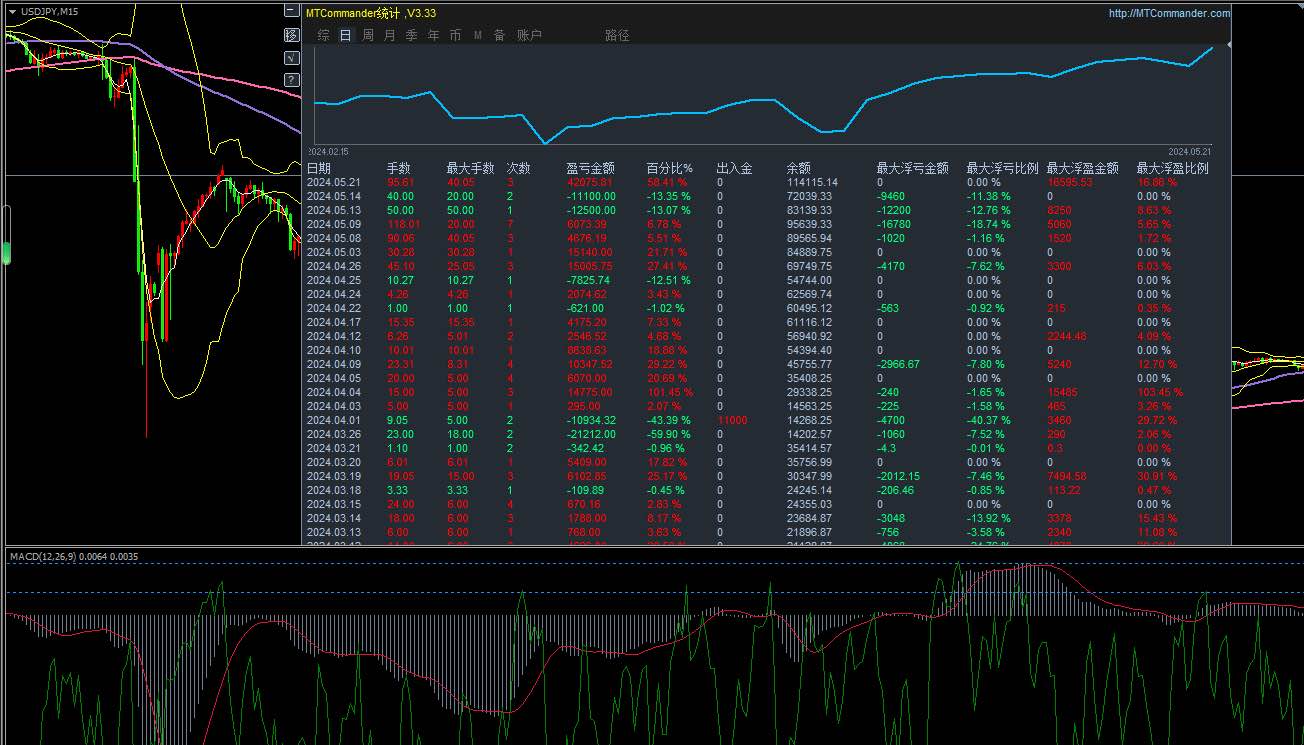Open the USDJPY,M15 chart dropdown arrow
The height and width of the screenshot is (745, 1304).
11,12
